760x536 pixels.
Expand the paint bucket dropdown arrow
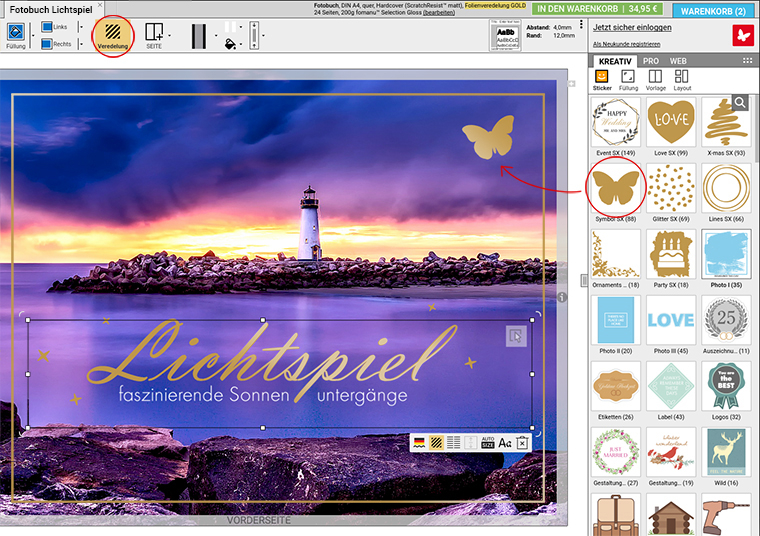[241, 43]
